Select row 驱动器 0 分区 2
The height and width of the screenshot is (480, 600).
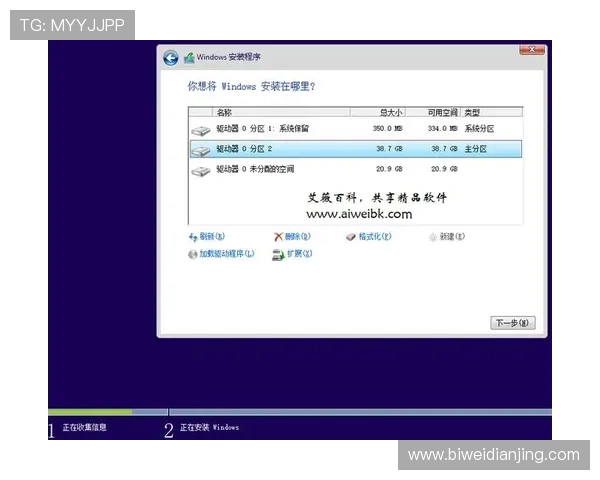[x=355, y=149]
